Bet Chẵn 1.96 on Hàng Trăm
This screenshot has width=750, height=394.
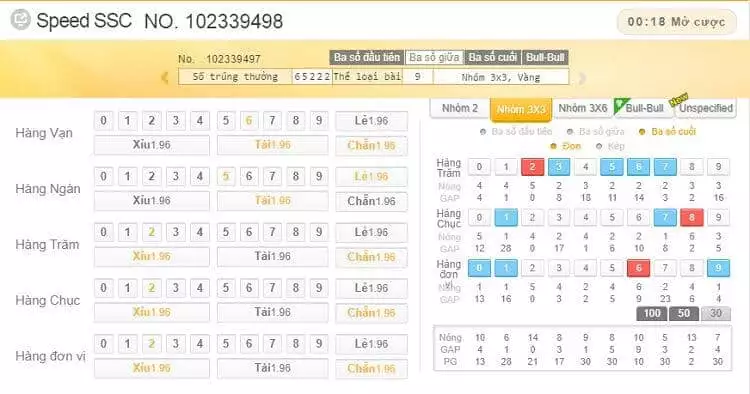click(371, 257)
